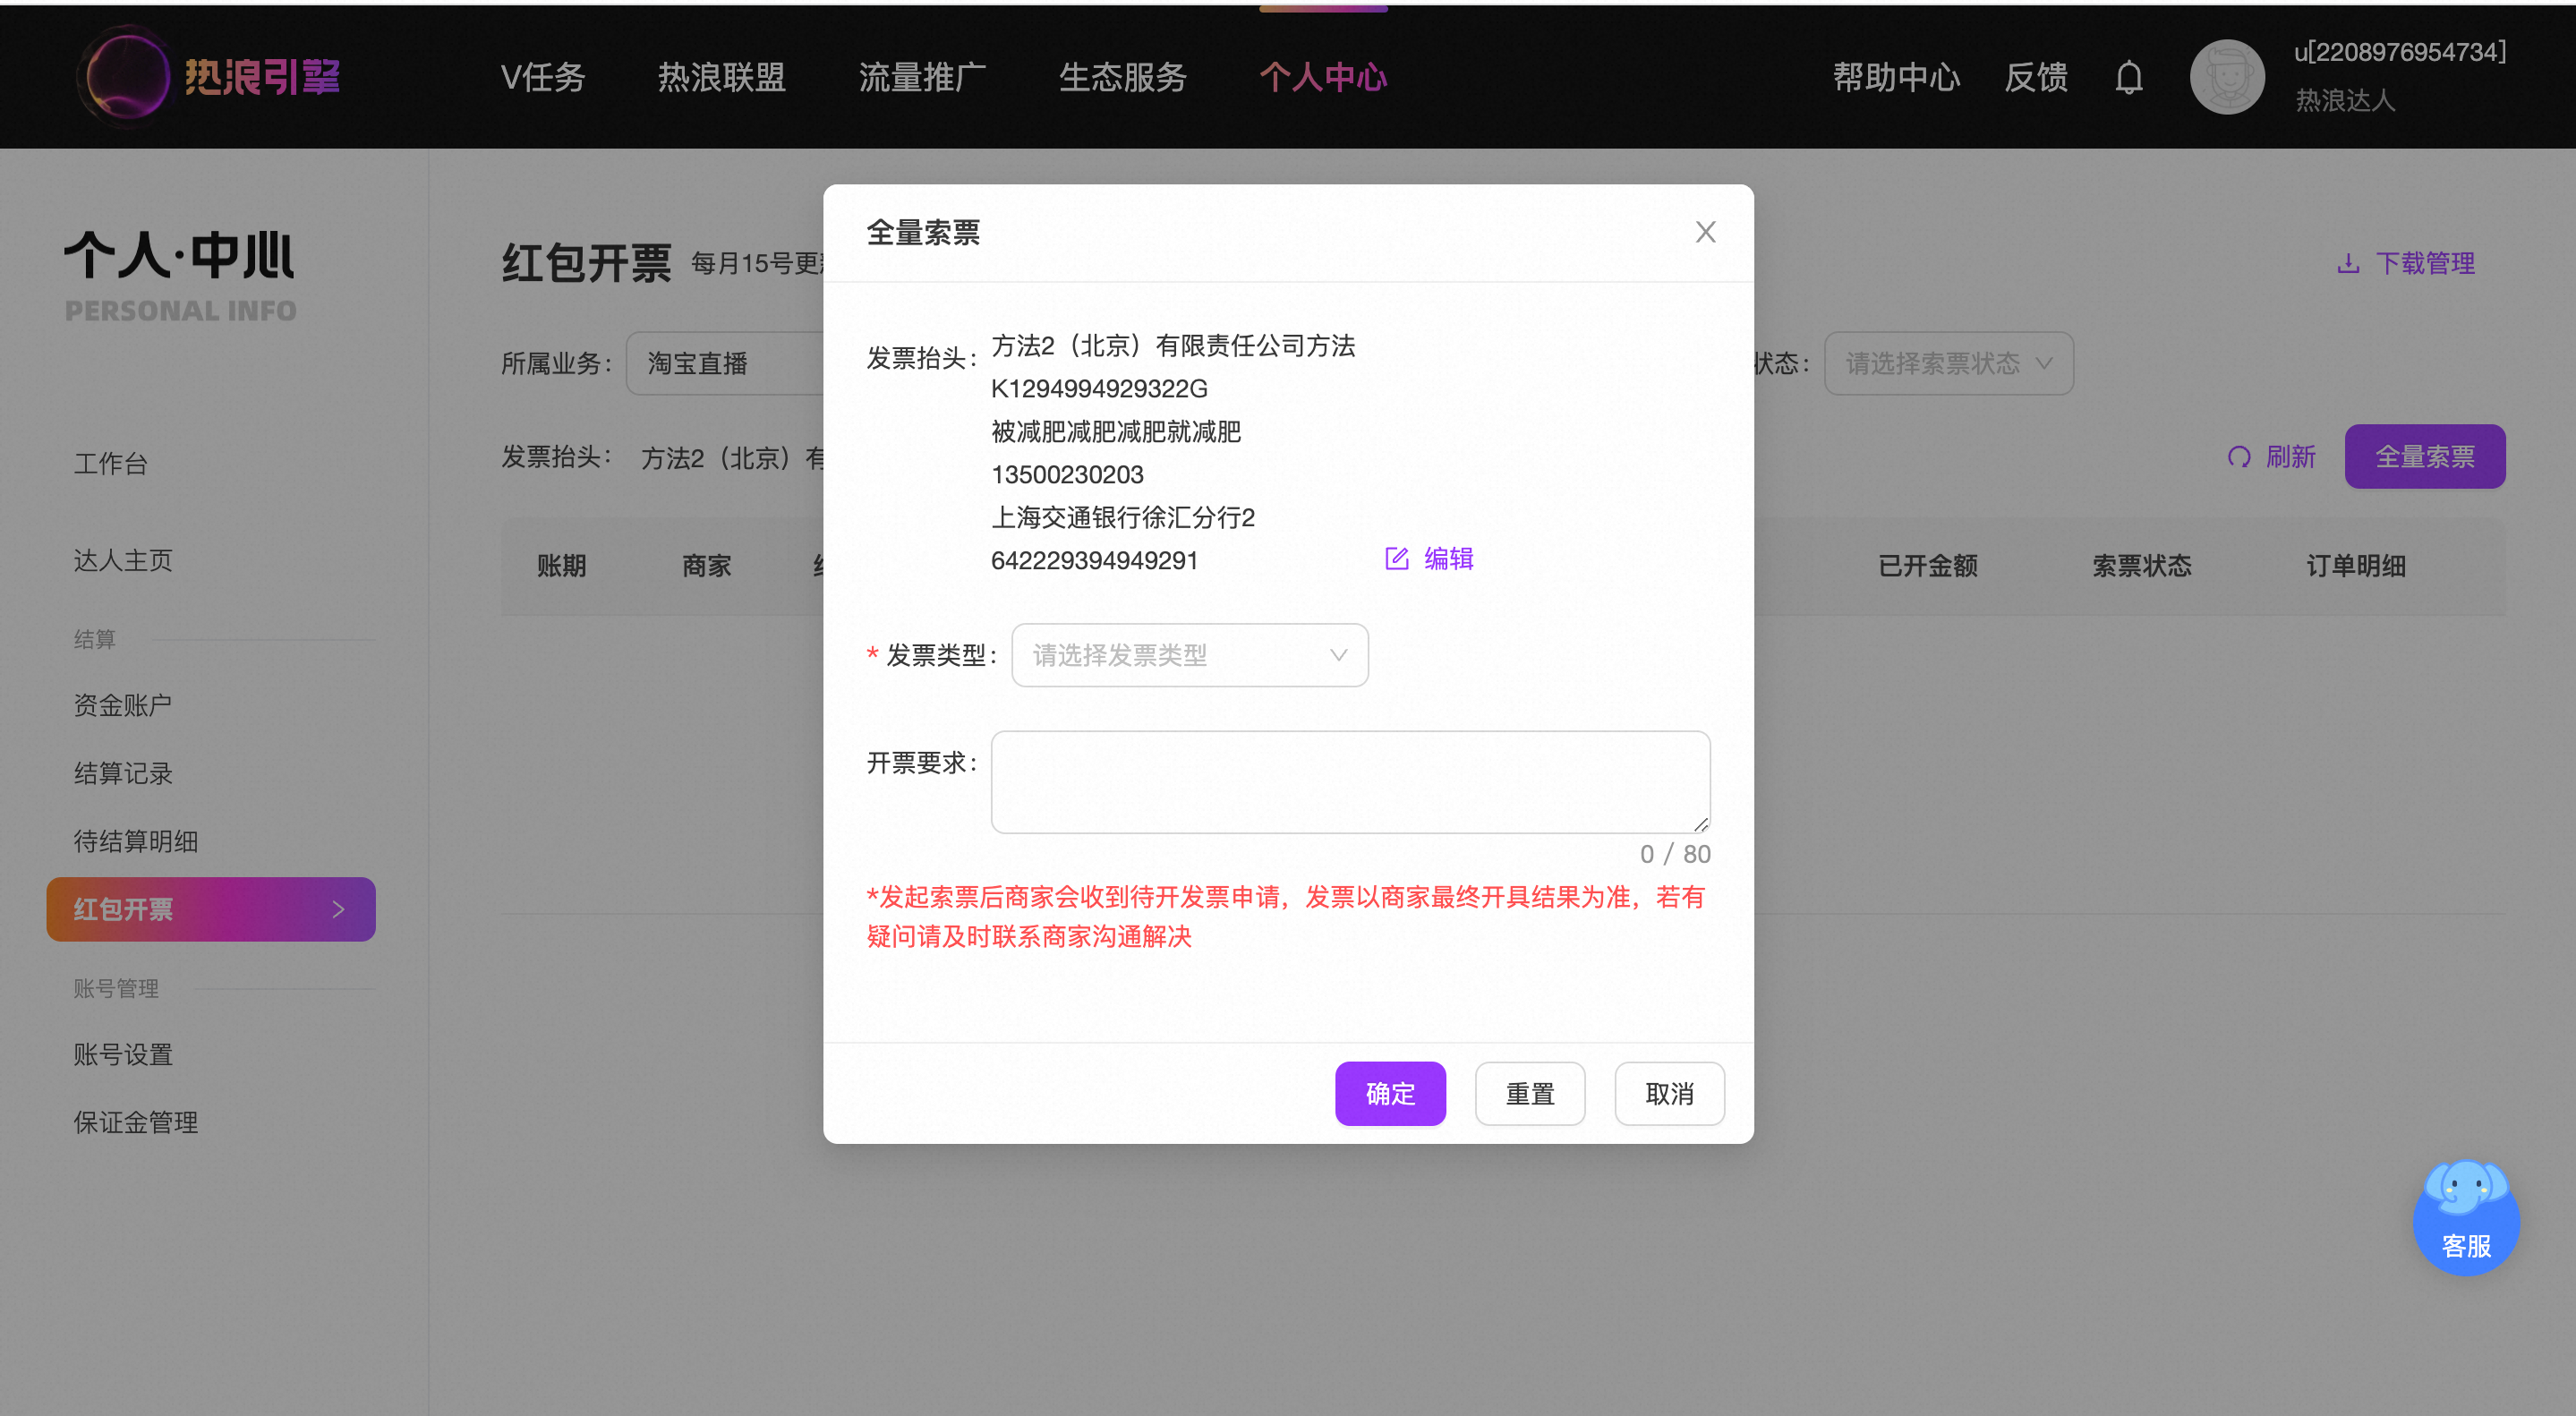Open 工作台 in sidebar

click(x=110, y=463)
